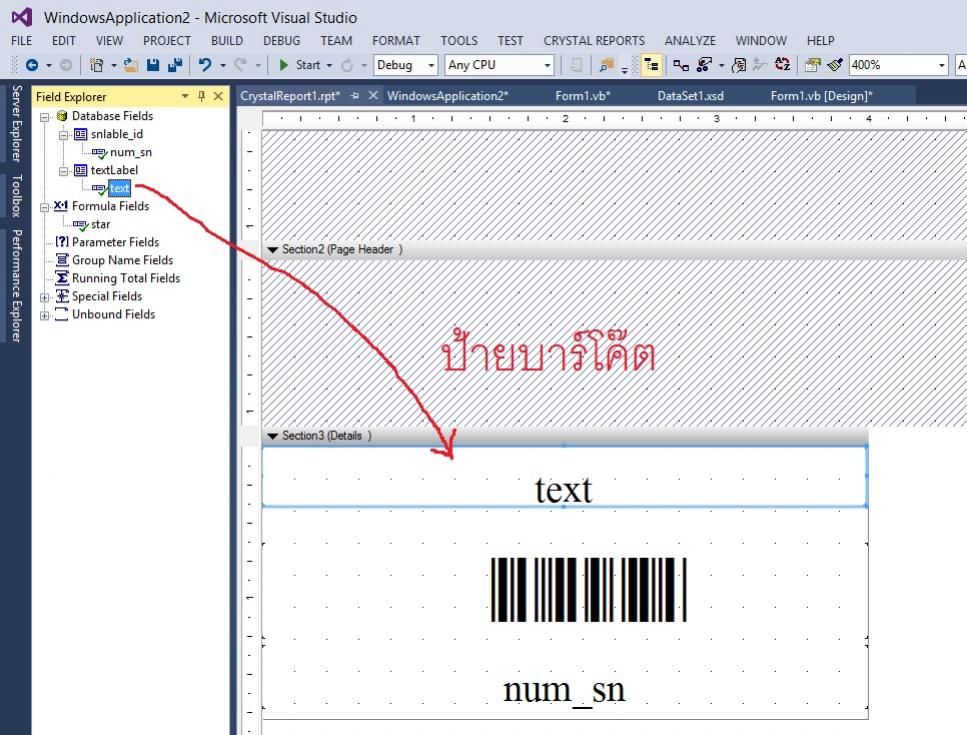The height and width of the screenshot is (735, 967).
Task: Close the CrystalReport1.rpt tab
Action: (372, 96)
